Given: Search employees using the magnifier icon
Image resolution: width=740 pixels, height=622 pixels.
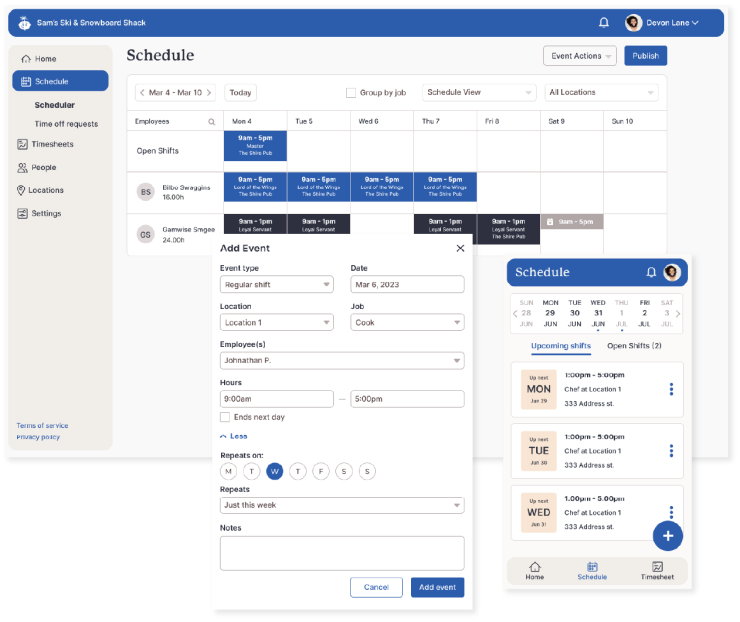Looking at the screenshot, I should [211, 121].
